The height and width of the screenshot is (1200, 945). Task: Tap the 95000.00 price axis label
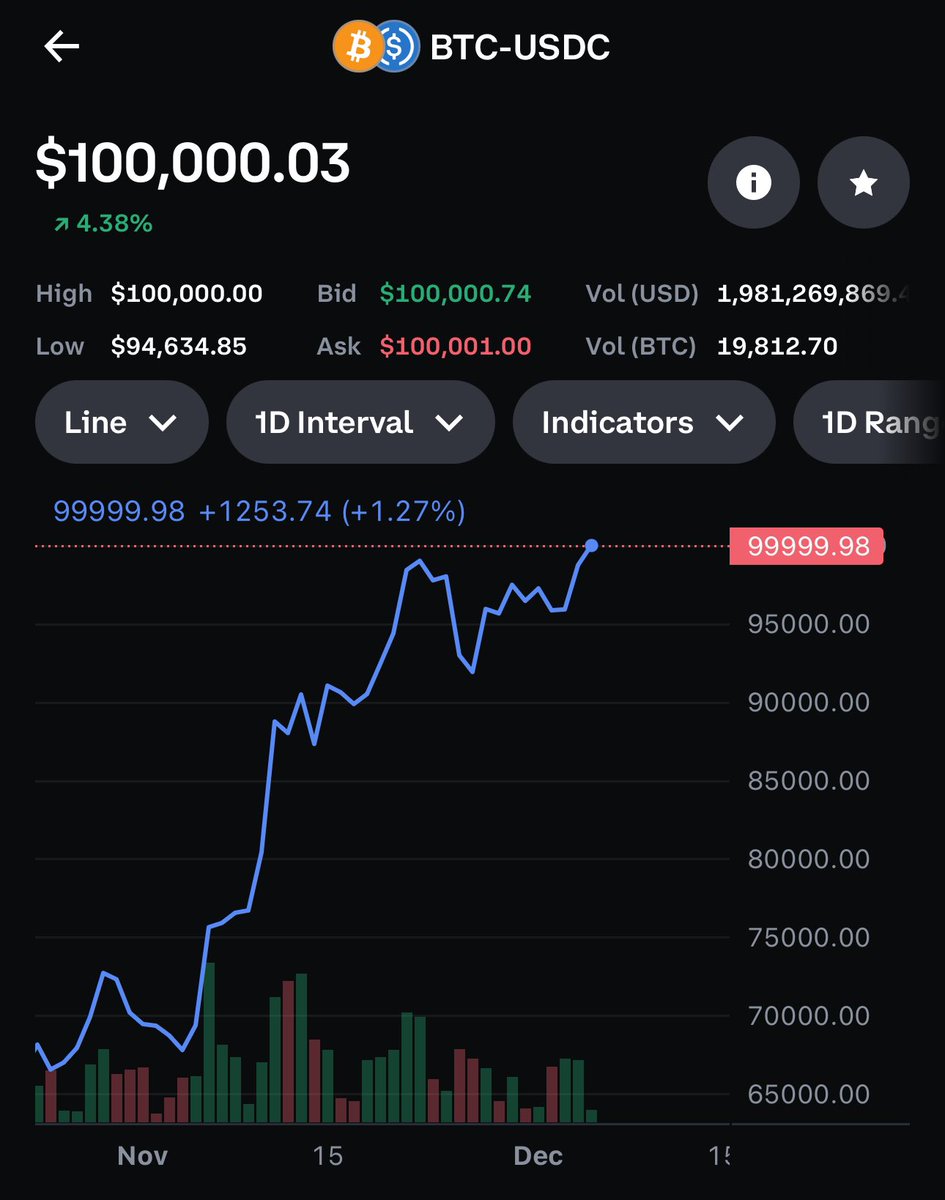(809, 624)
